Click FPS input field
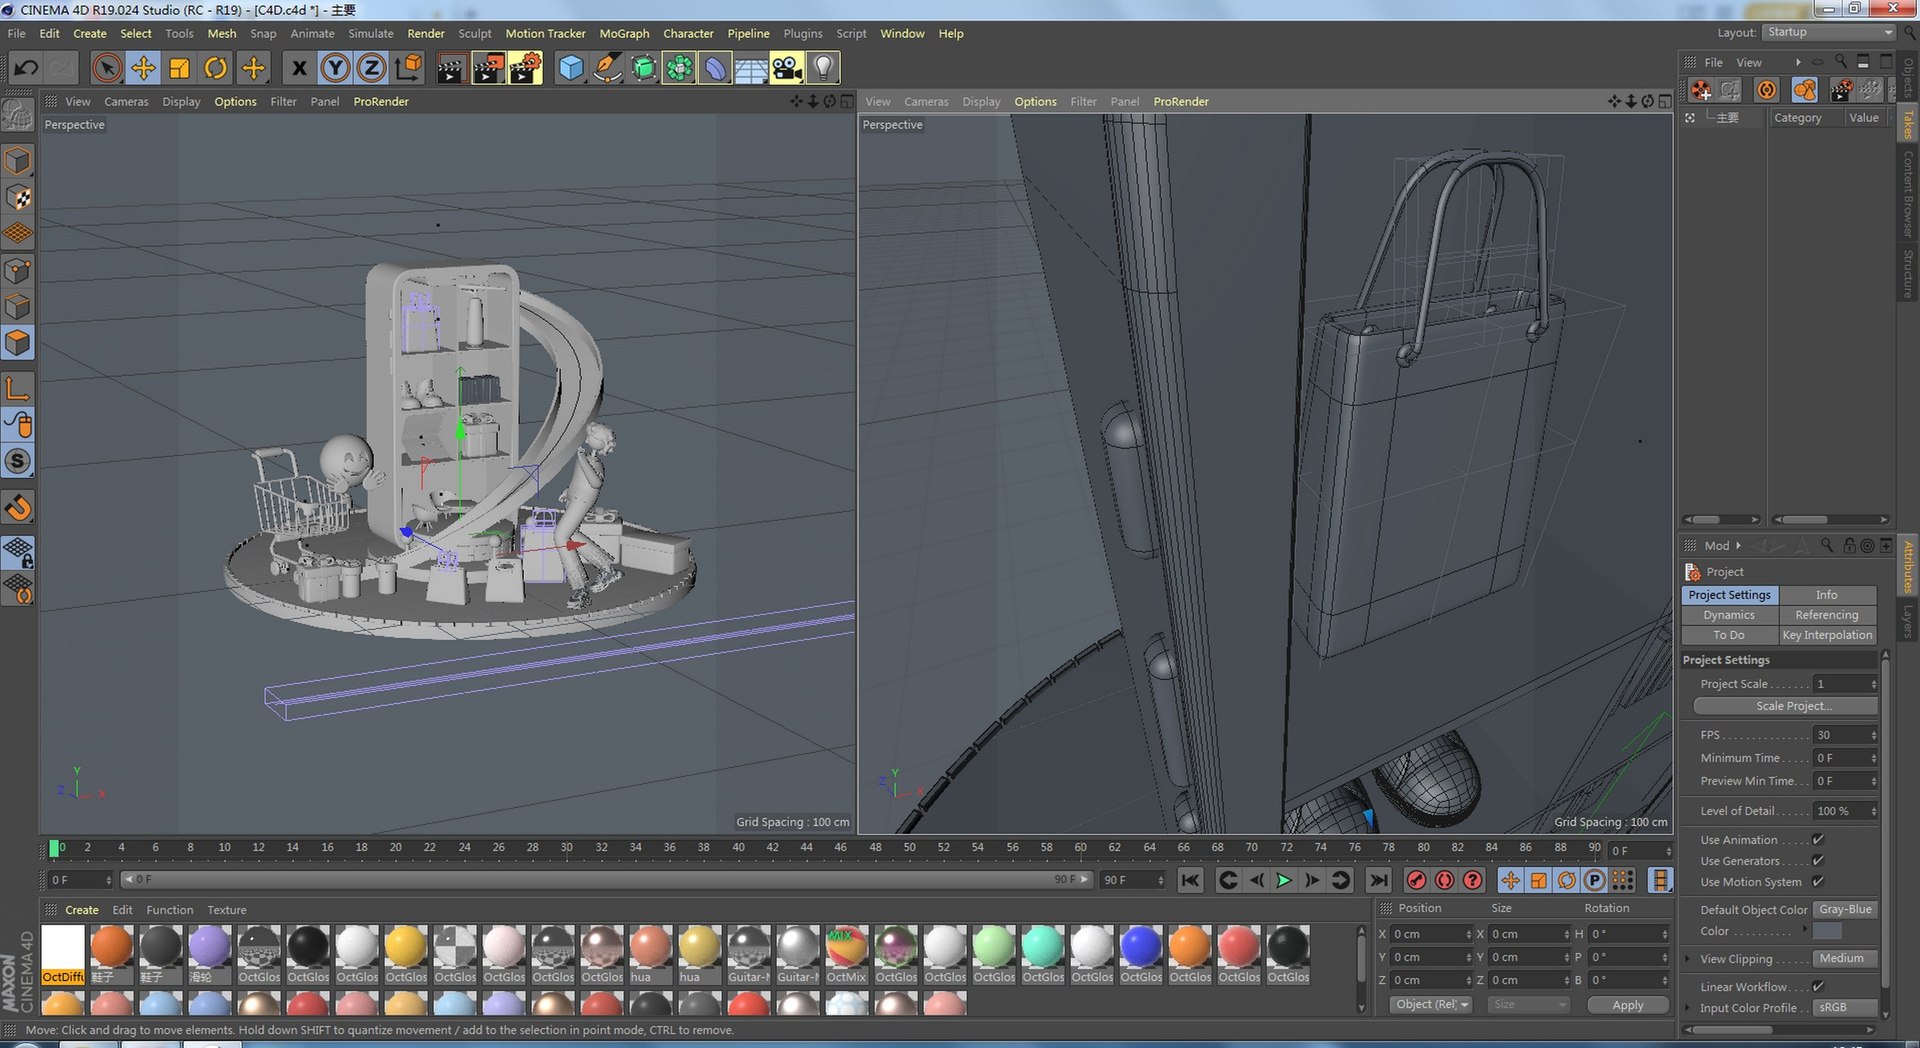This screenshot has height=1048, width=1920. coord(1844,735)
